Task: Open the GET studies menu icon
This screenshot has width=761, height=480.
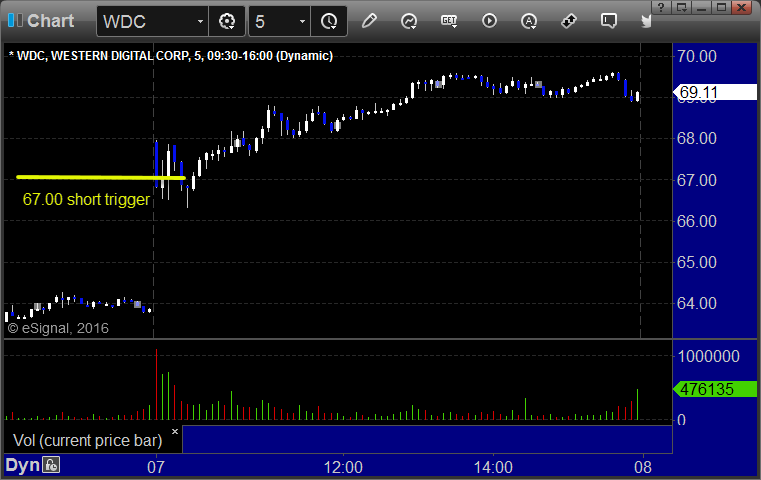Action: (449, 21)
